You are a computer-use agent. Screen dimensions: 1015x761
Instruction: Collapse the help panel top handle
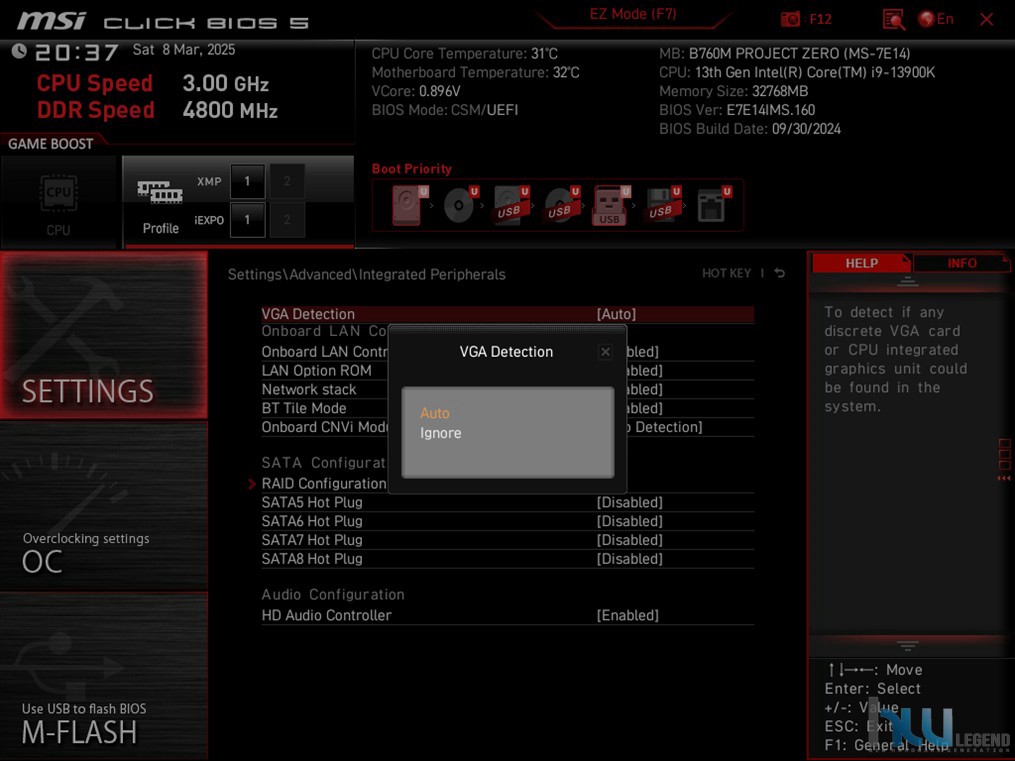[908, 281]
